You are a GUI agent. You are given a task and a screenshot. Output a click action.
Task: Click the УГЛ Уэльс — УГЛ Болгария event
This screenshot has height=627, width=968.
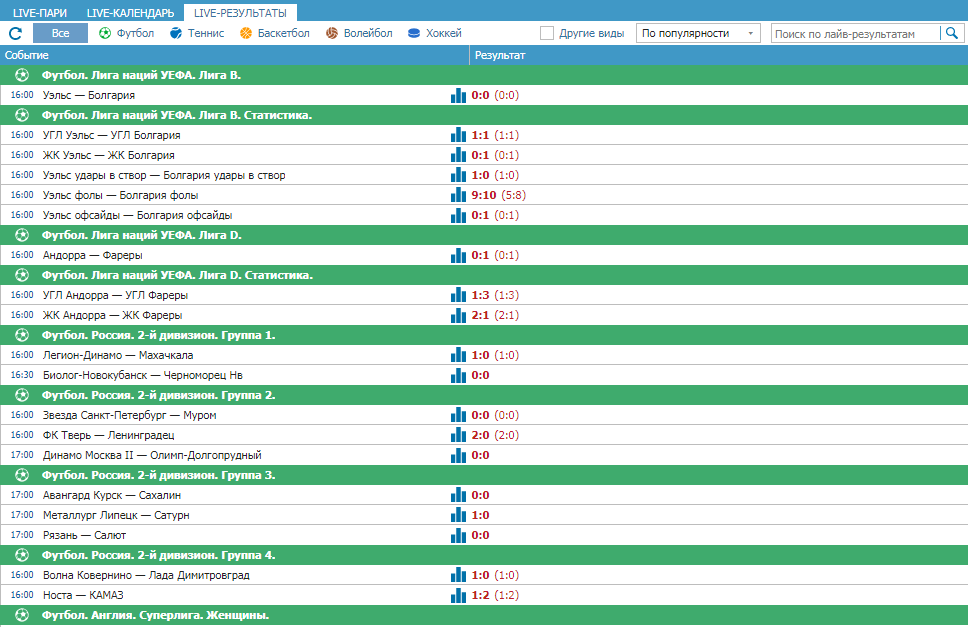[x=112, y=135]
